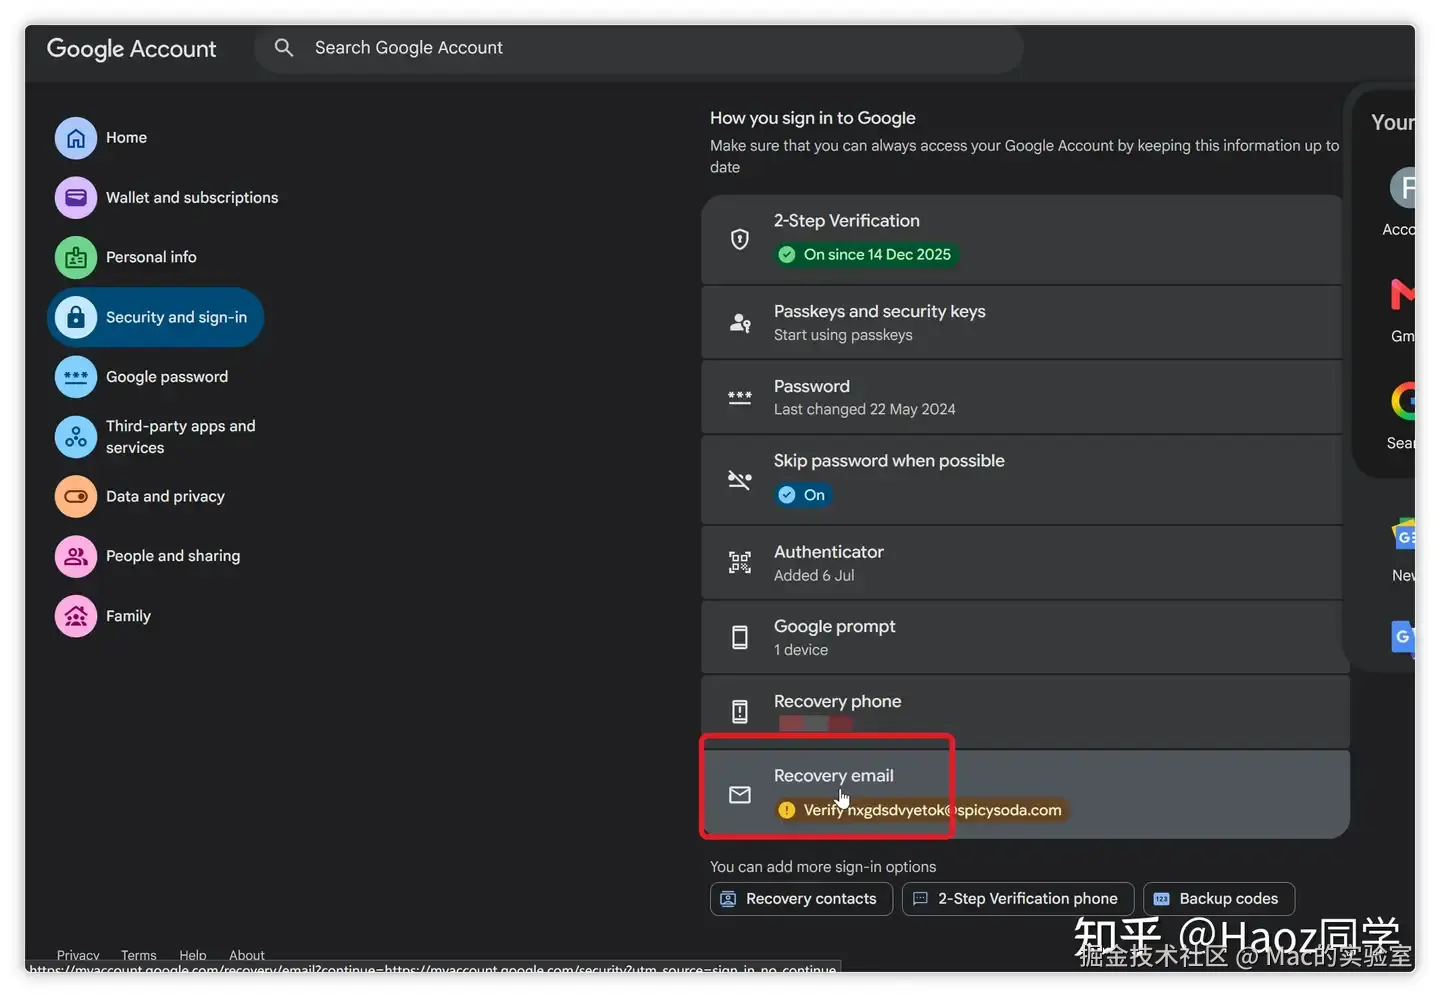
Task: Open Wallet and subscriptions page
Action: (x=192, y=198)
